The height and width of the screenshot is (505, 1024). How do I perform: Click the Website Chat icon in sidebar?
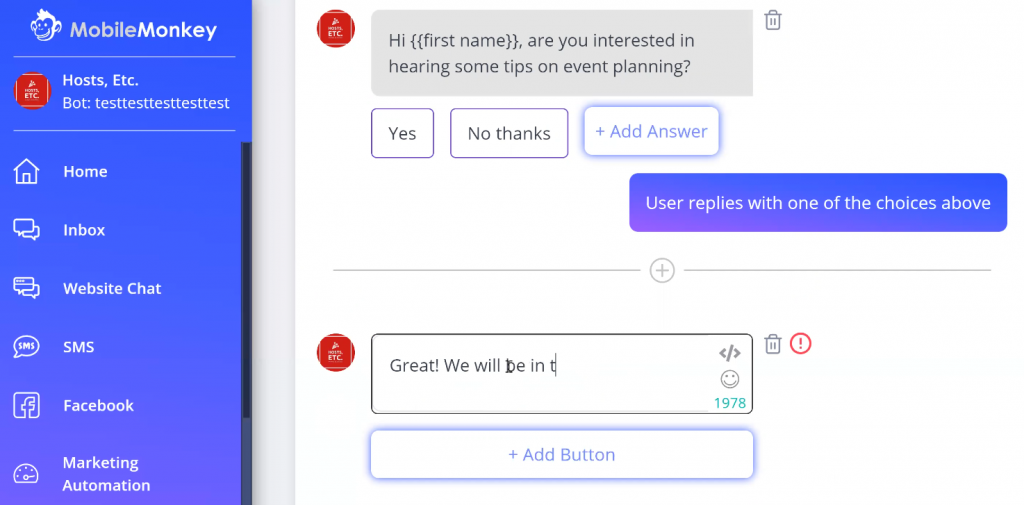(x=27, y=288)
